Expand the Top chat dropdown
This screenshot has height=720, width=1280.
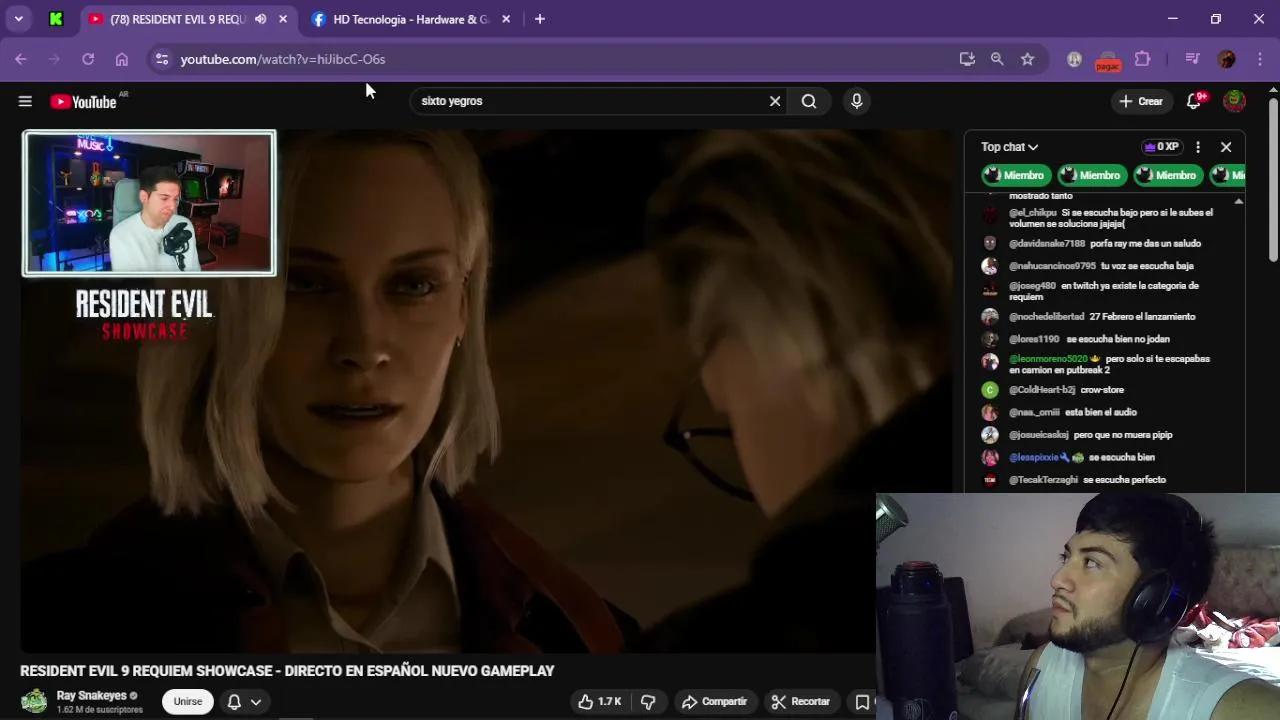pyautogui.click(x=1009, y=147)
